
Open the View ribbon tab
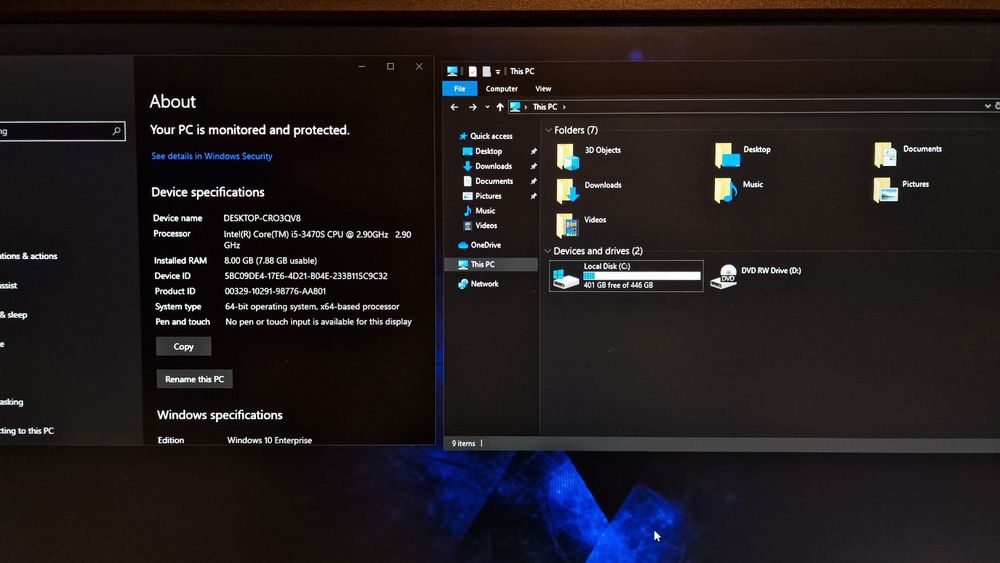(x=543, y=89)
